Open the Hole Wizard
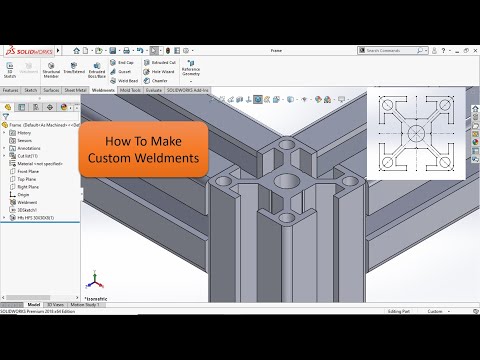 [x=159, y=72]
